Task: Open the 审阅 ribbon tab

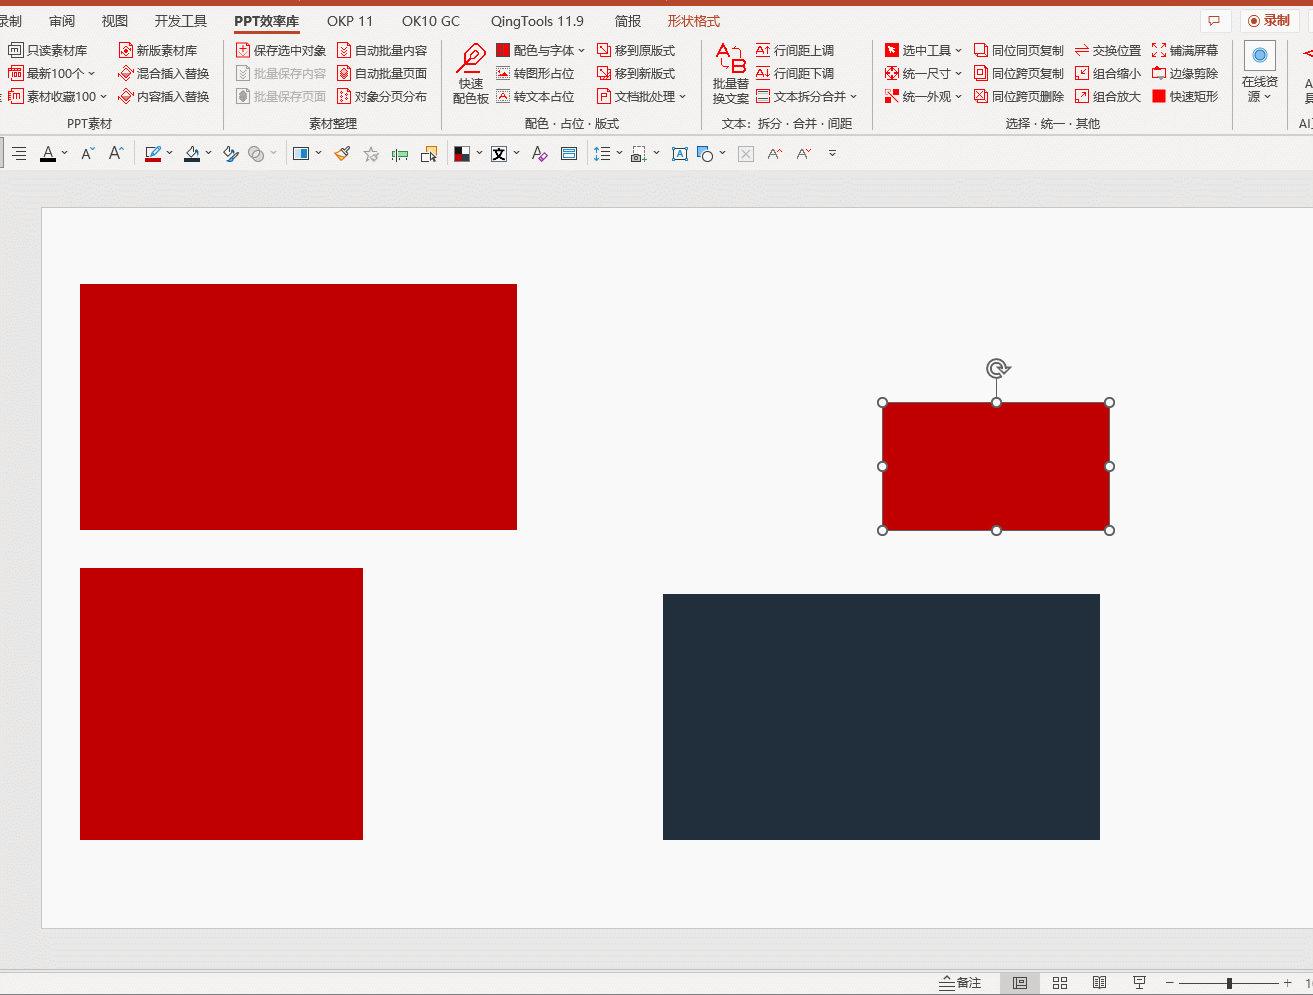Action: 62,21
